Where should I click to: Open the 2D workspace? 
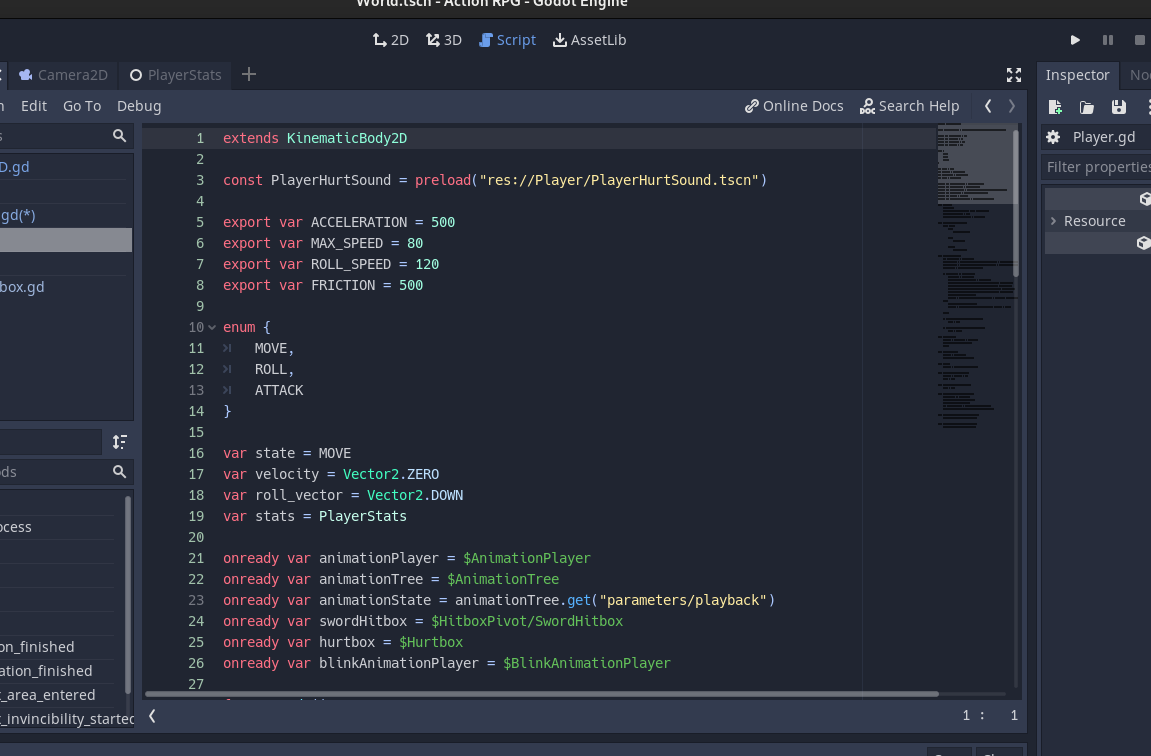coord(389,40)
